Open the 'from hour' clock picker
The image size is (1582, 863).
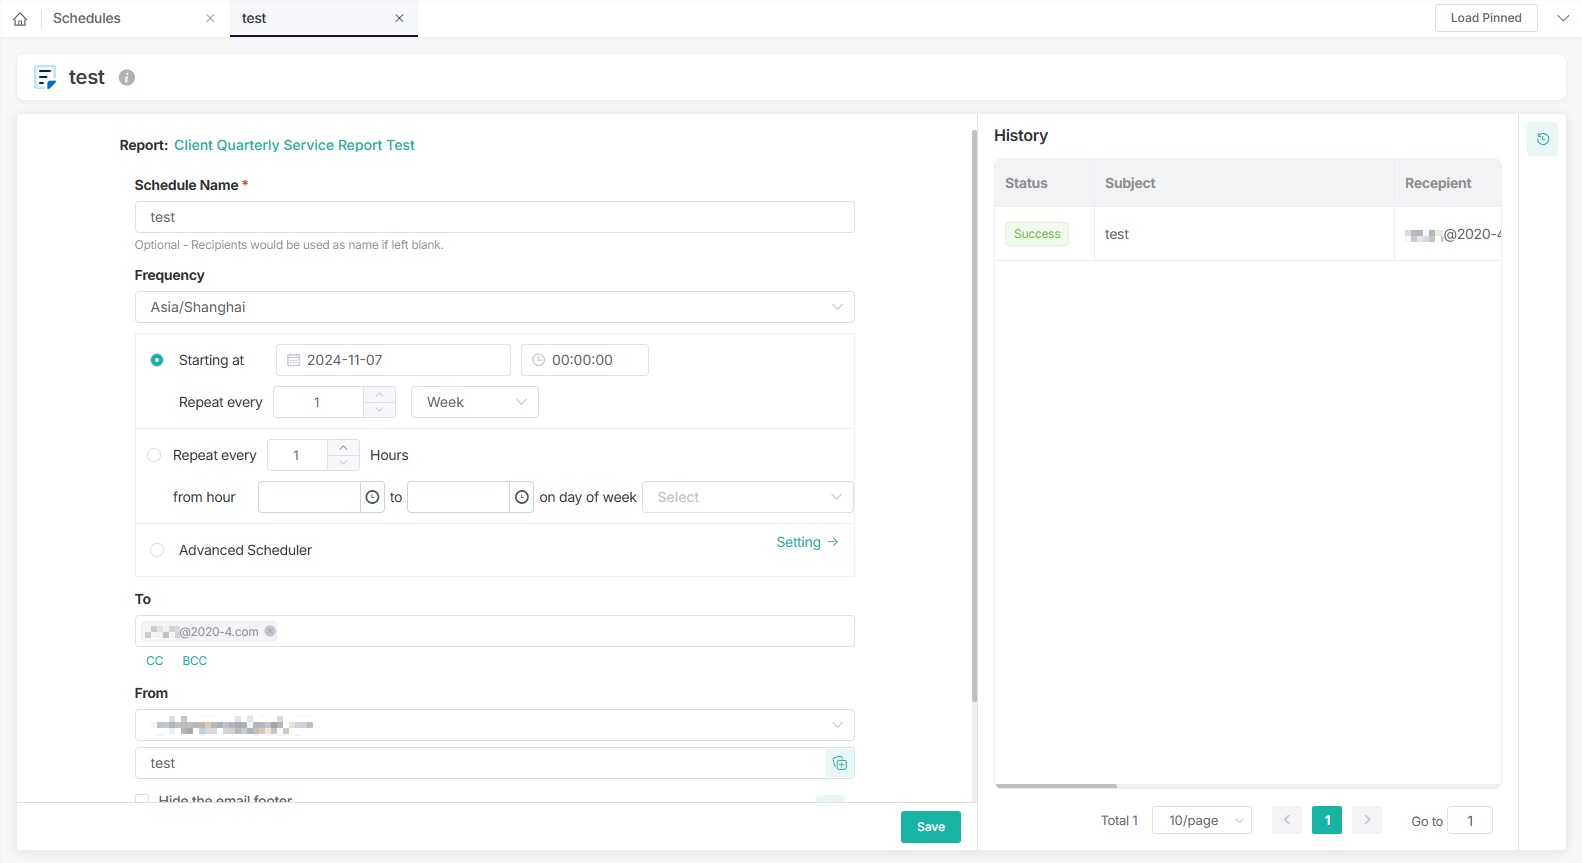(372, 497)
